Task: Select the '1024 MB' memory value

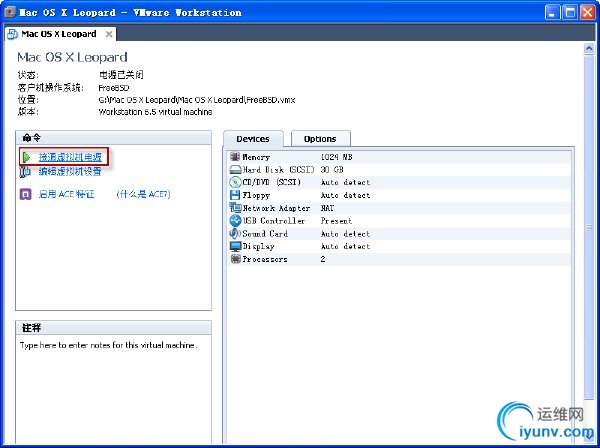Action: pos(336,157)
